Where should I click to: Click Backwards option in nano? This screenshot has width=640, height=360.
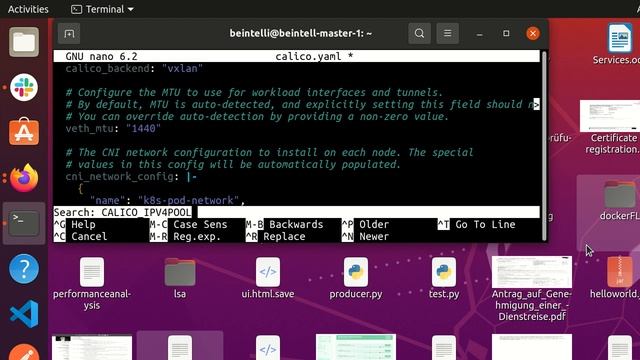(284, 224)
